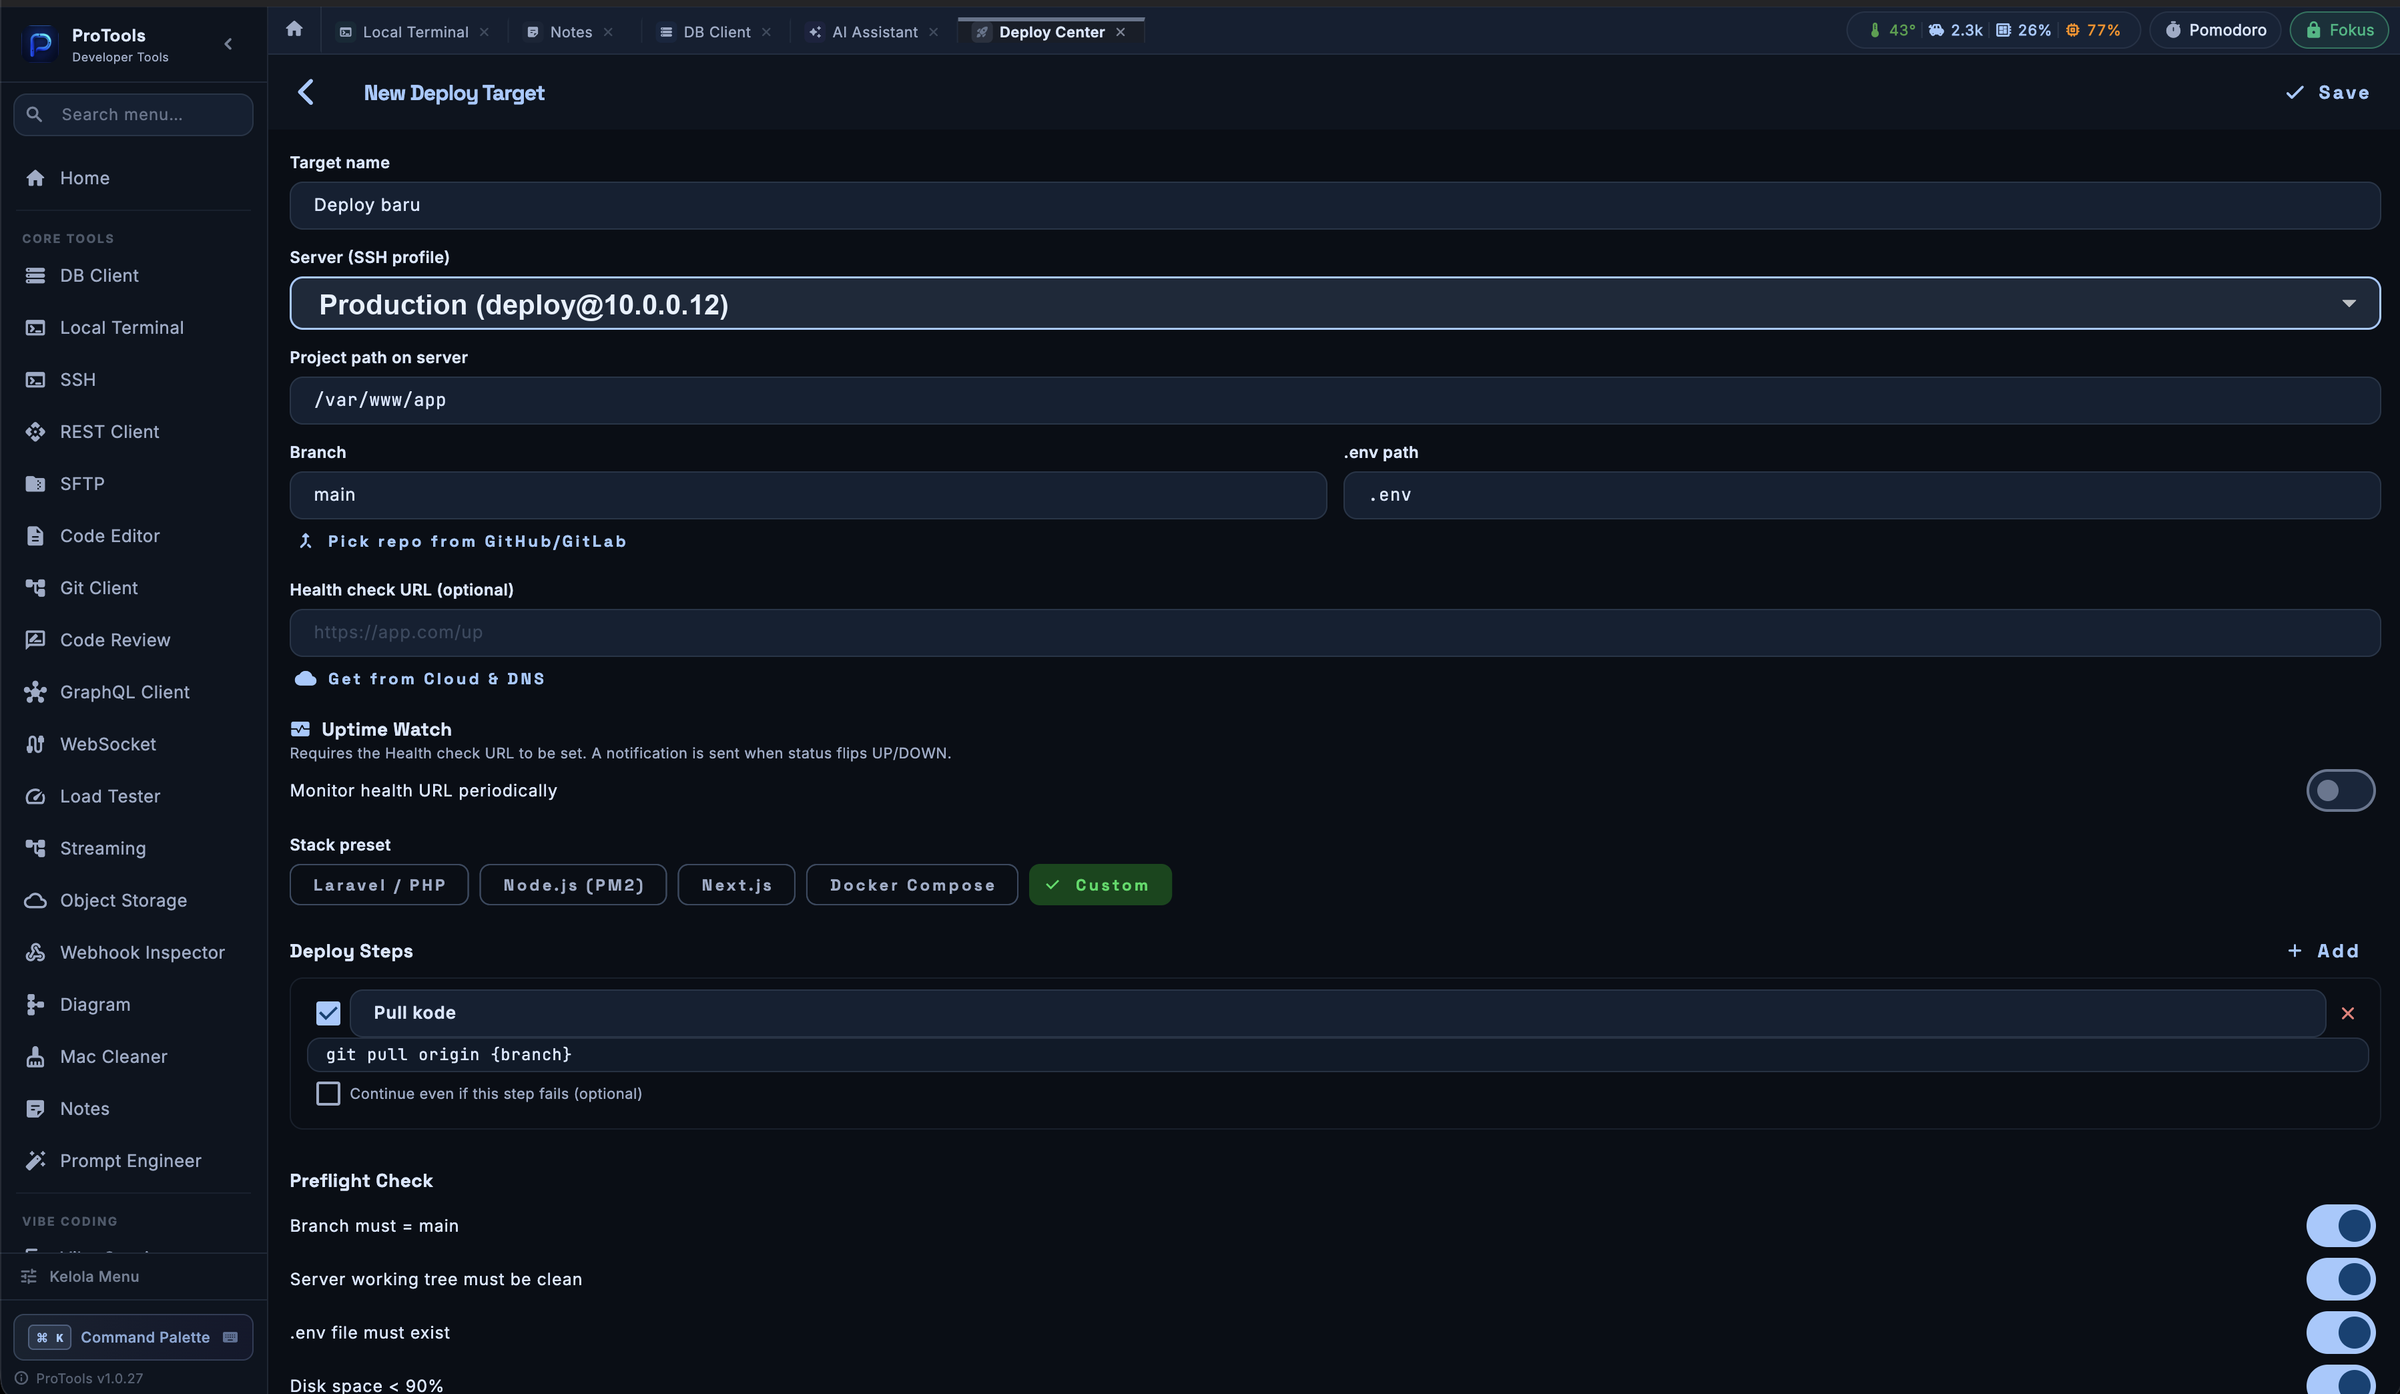Open the Server SSH profile dropdown
Image resolution: width=2400 pixels, height=1394 pixels.
(x=1334, y=303)
